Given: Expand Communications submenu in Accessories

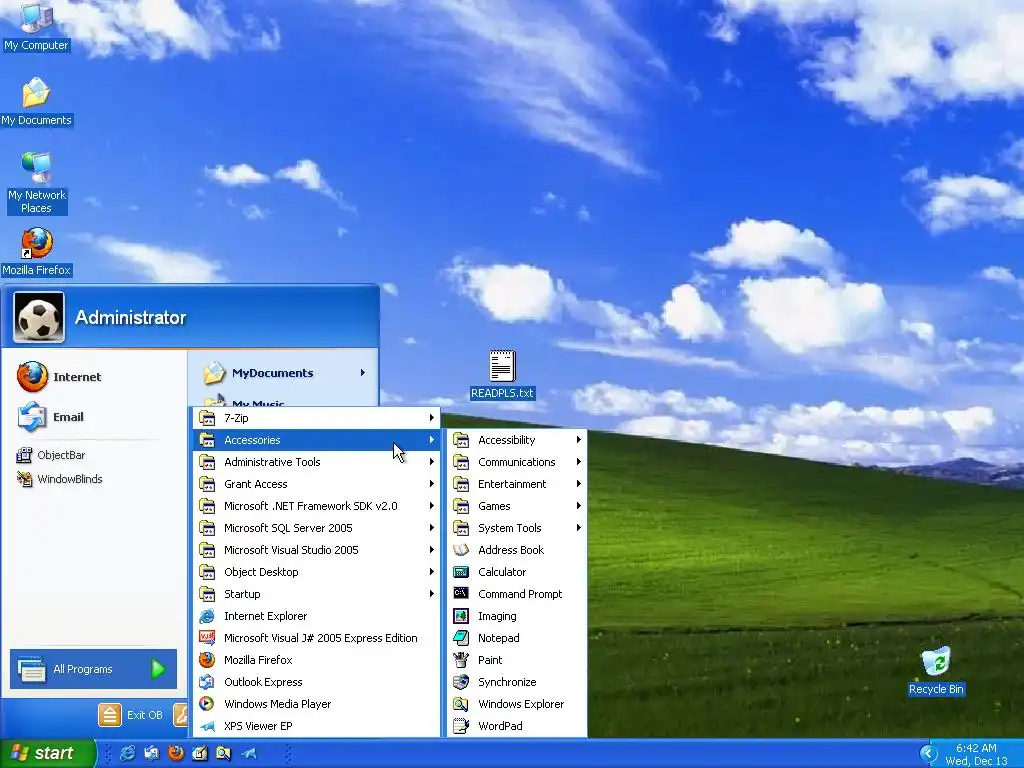Looking at the screenshot, I should click(517, 462).
